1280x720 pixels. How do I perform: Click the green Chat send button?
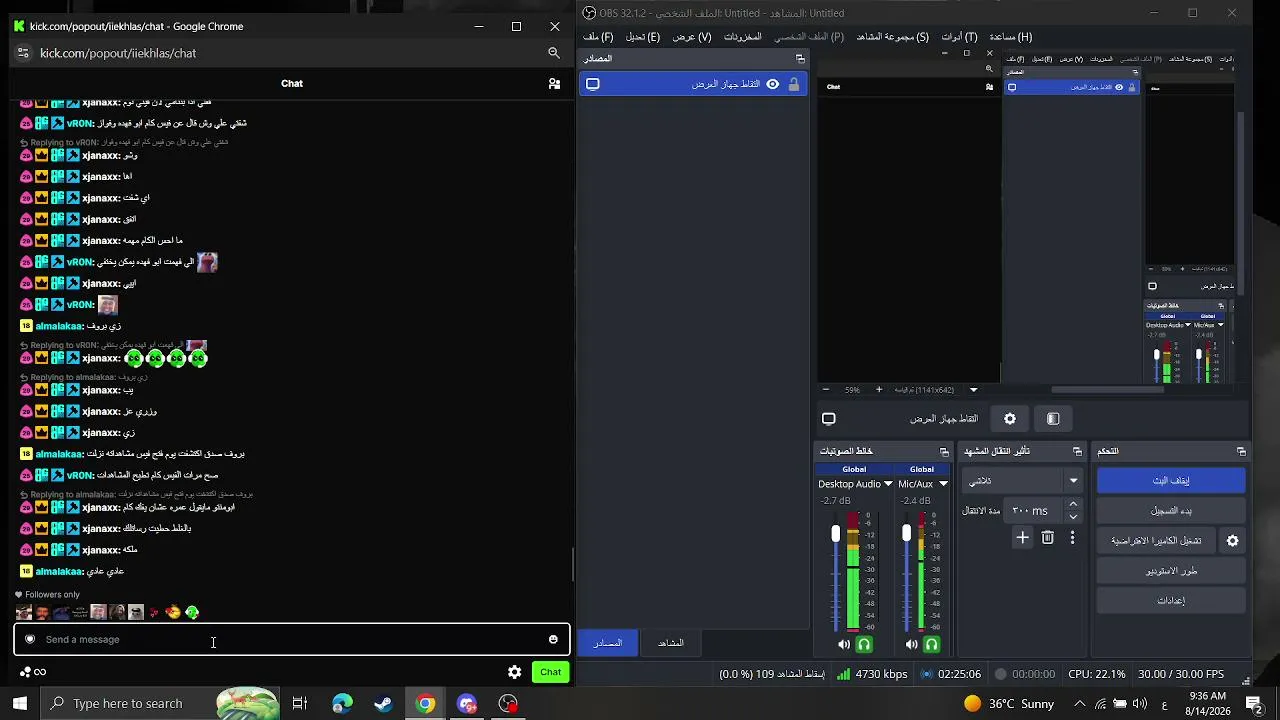coord(551,673)
